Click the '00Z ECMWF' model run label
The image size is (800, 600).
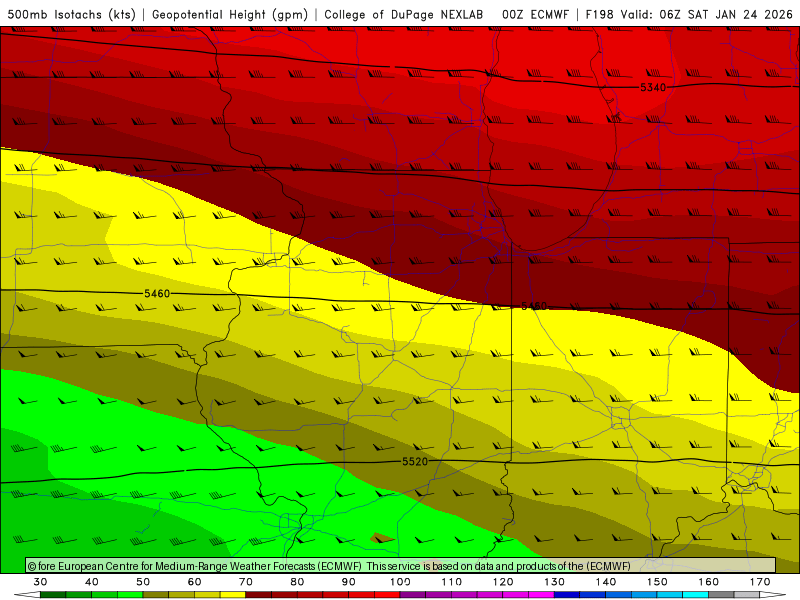pyautogui.click(x=535, y=15)
